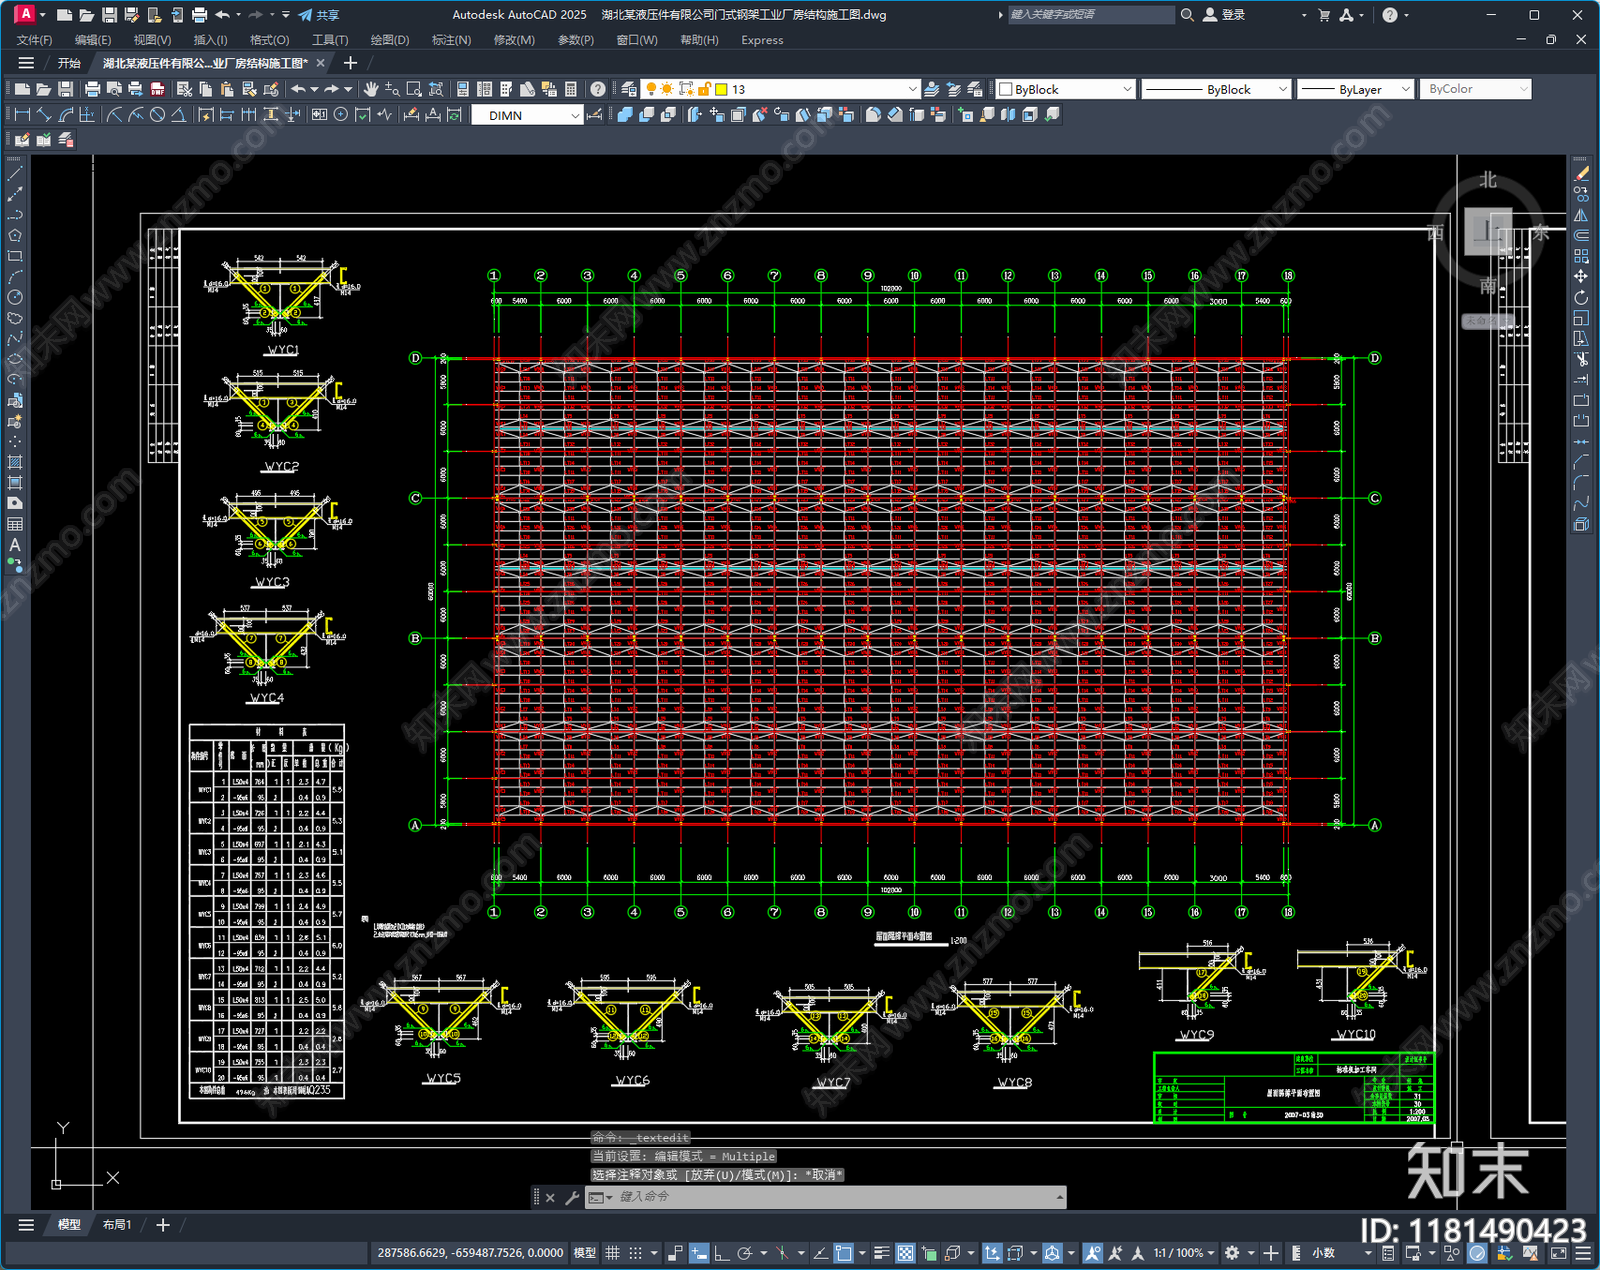Select the Hatch draw tool
Image resolution: width=1600 pixels, height=1270 pixels.
coord(15,462)
